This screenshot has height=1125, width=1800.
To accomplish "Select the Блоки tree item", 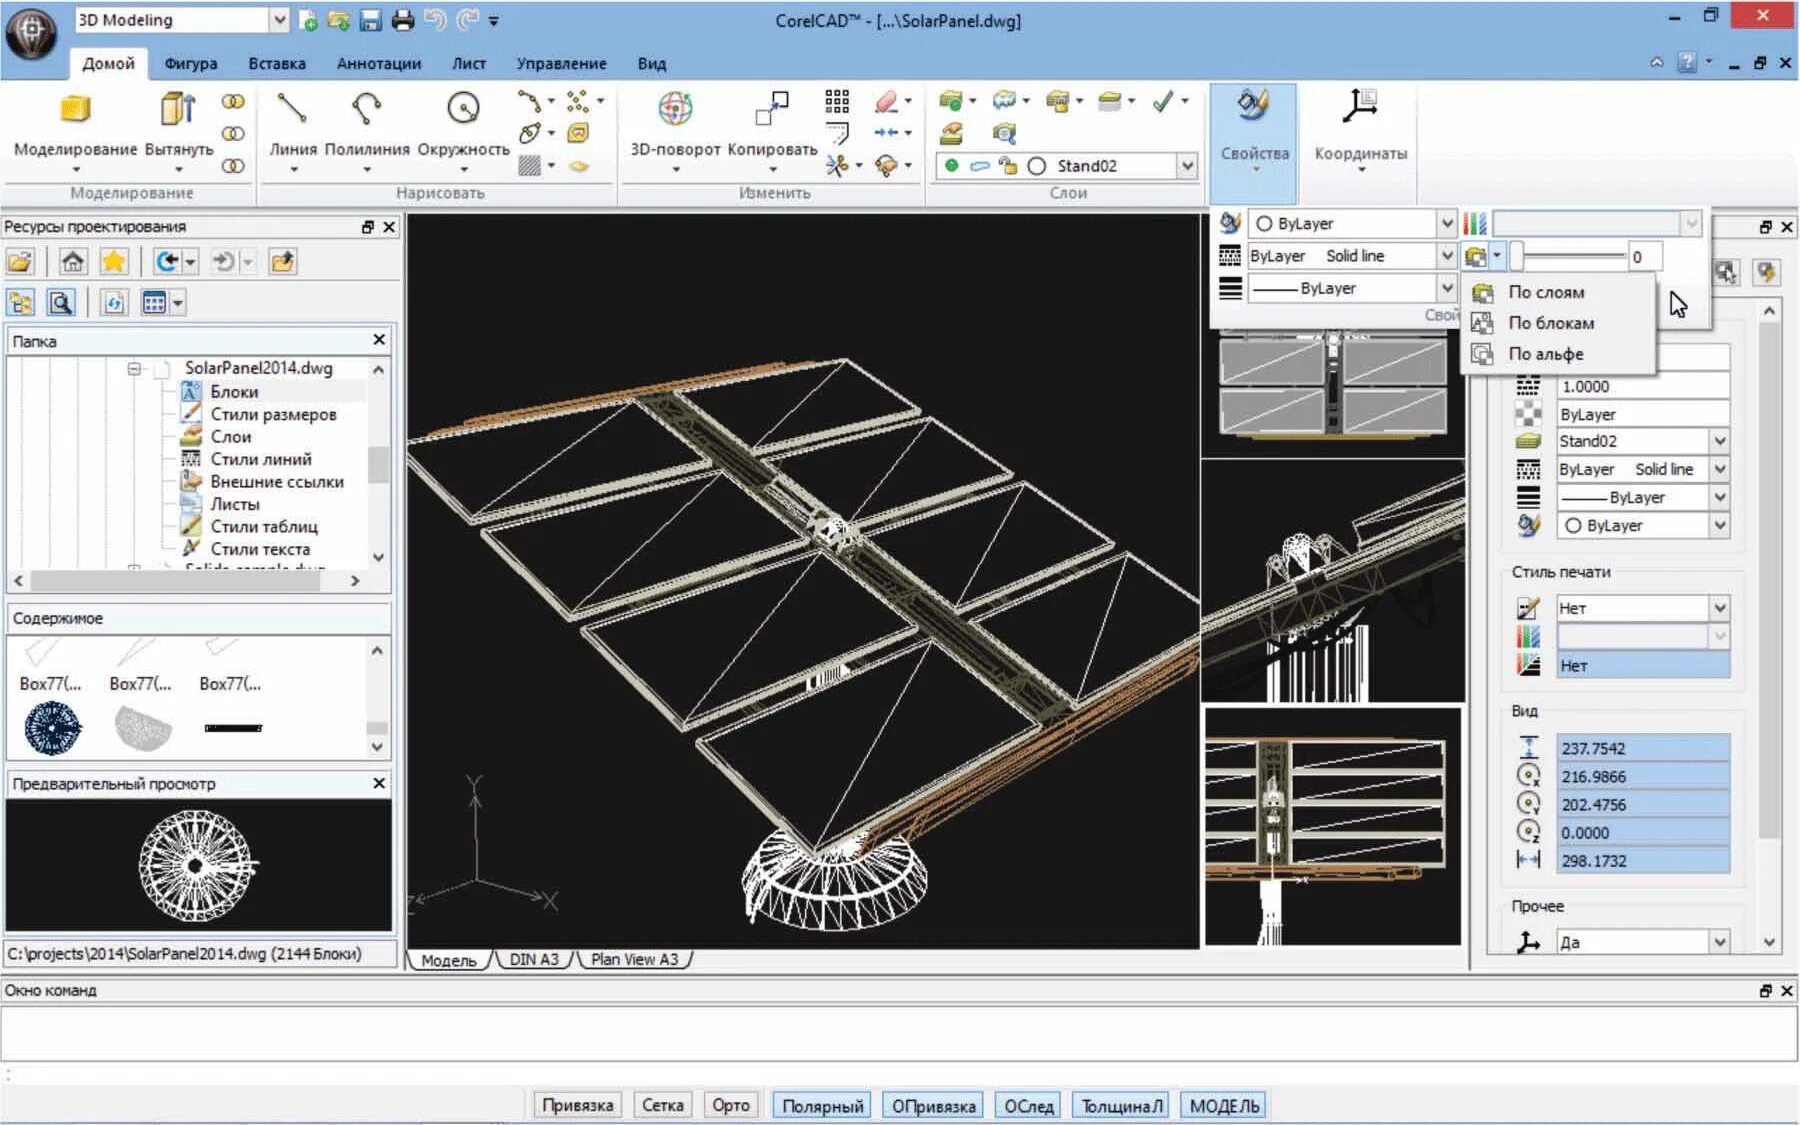I will pyautogui.click(x=234, y=392).
